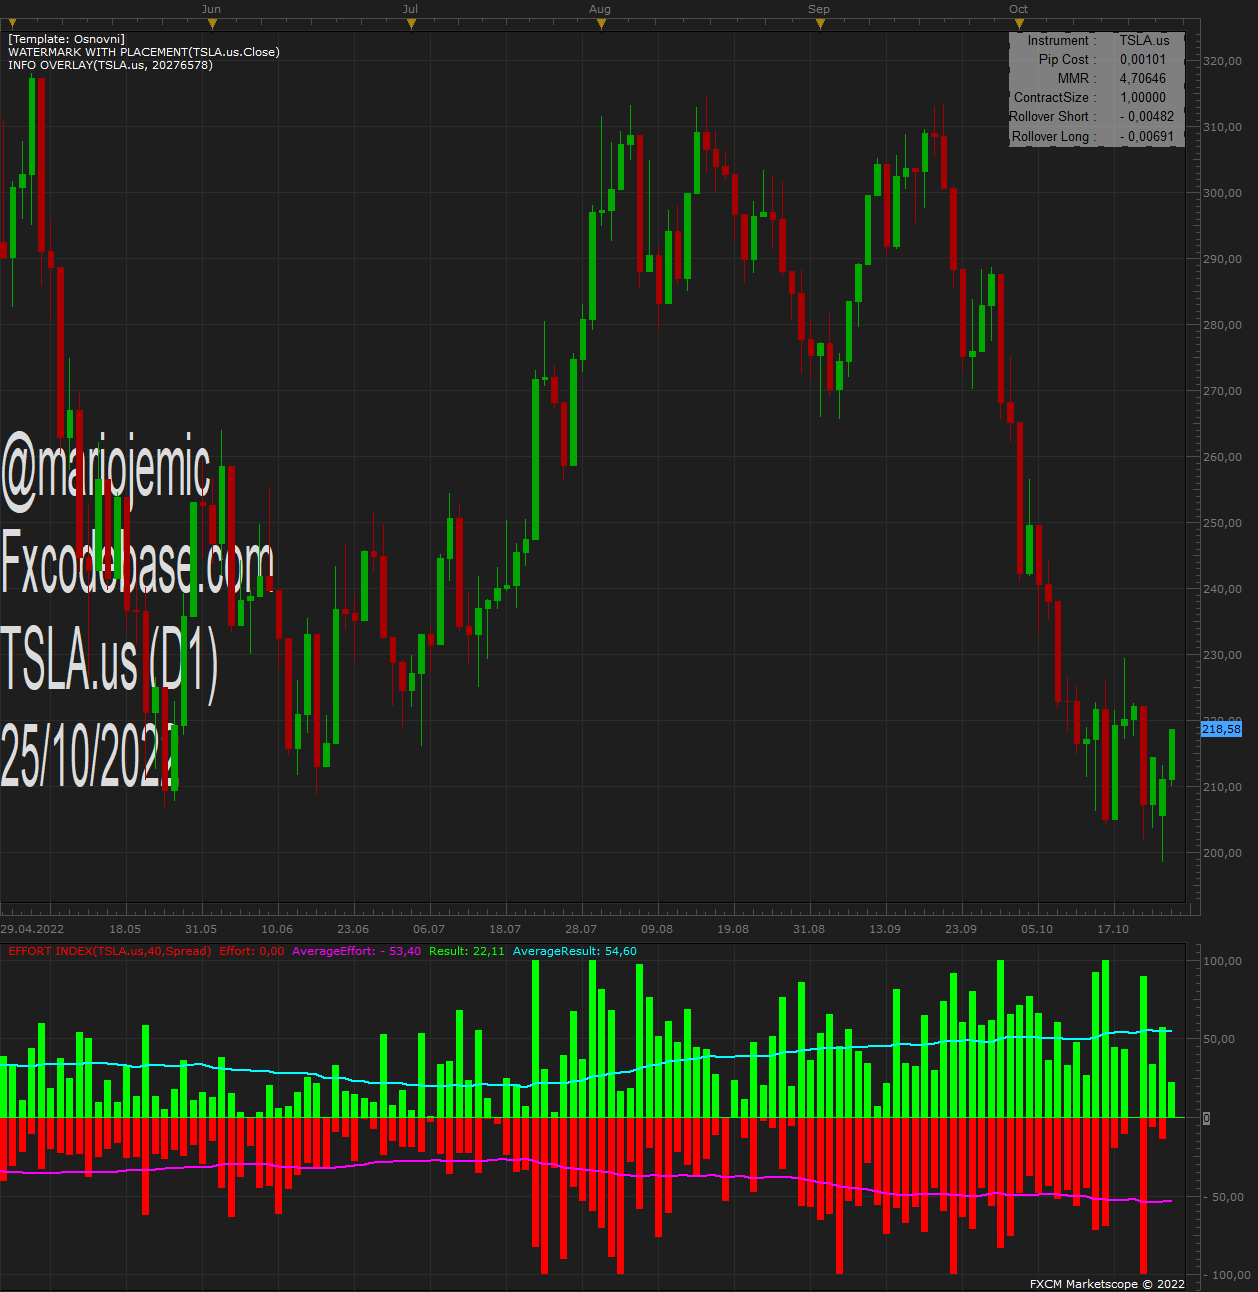Viewport: 1258px width, 1292px height.
Task: Click the FXCM Marketscope © 2022 text
Action: click(1107, 1284)
